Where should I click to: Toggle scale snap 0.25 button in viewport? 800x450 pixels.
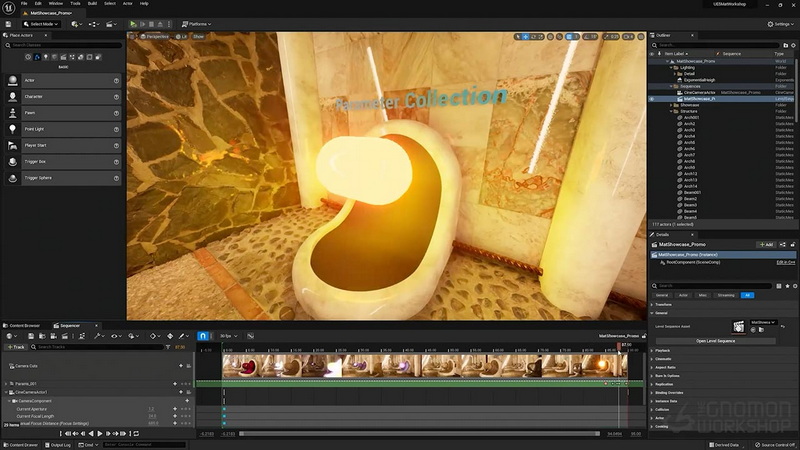[606, 37]
